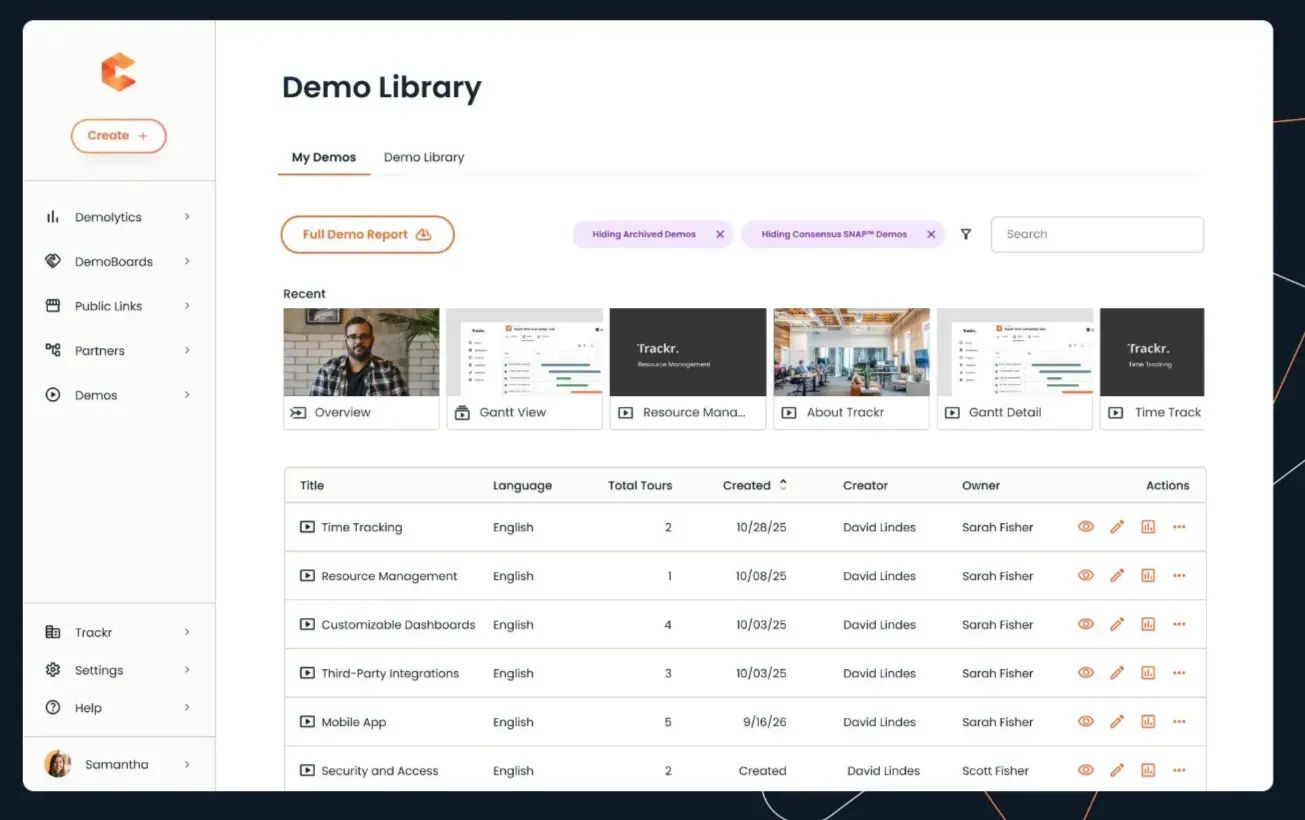Open Security and Access demo title

[x=380, y=771]
